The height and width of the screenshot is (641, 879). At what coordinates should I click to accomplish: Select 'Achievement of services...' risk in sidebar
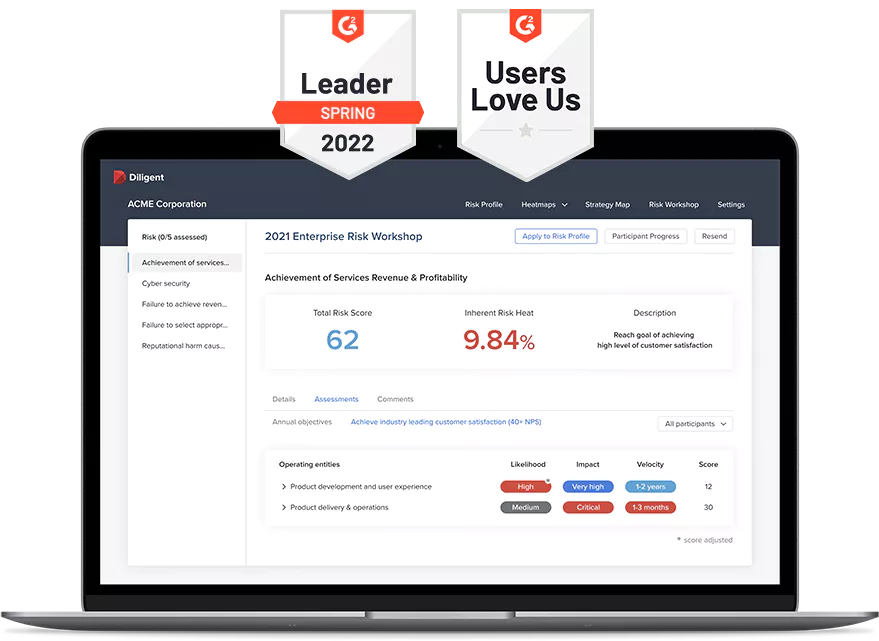(186, 262)
